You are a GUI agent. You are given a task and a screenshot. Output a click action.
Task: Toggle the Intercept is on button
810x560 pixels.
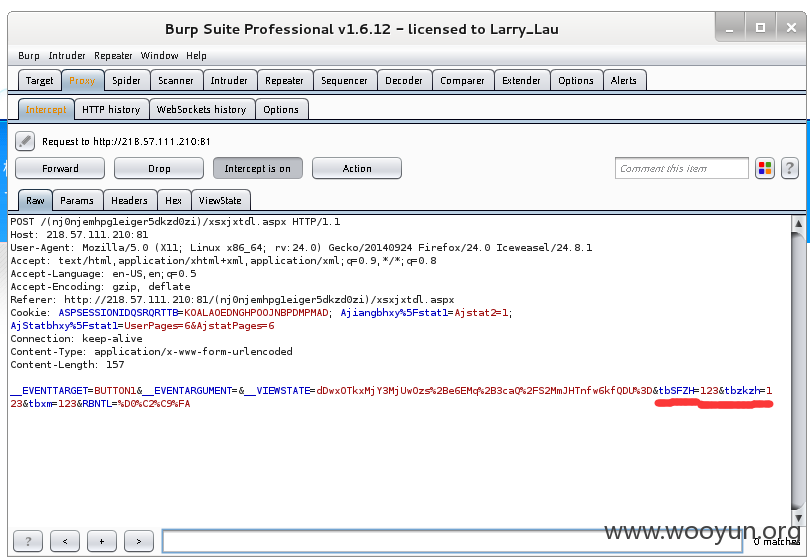(x=258, y=168)
